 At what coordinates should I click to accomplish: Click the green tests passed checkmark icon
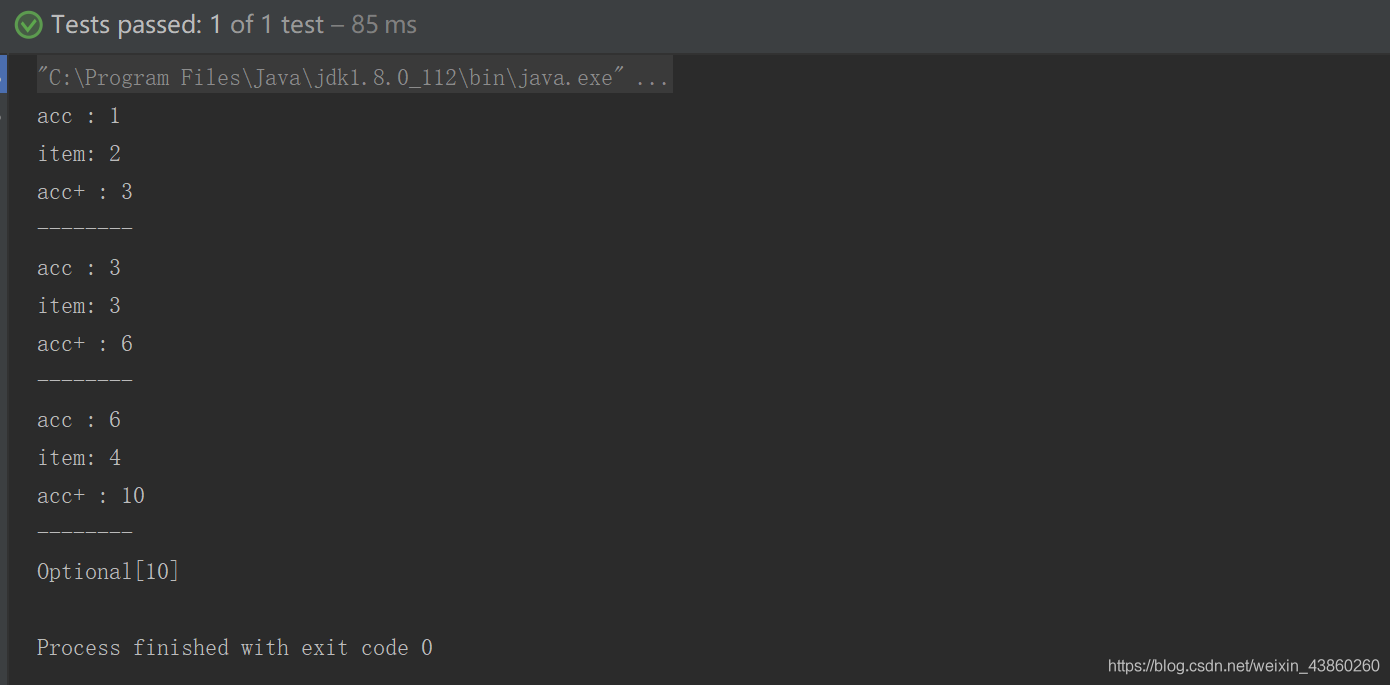click(28, 25)
